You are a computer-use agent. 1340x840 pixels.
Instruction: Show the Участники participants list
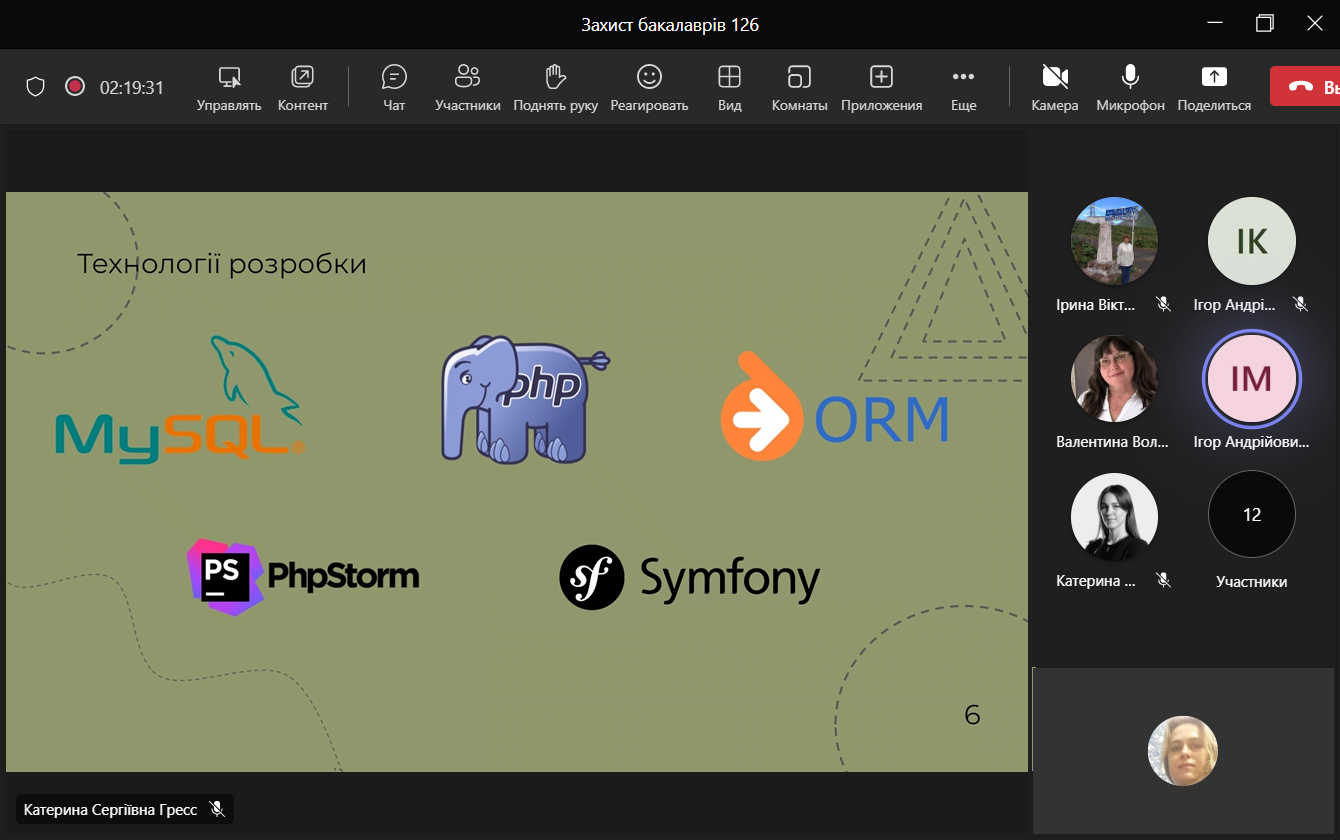[467, 86]
